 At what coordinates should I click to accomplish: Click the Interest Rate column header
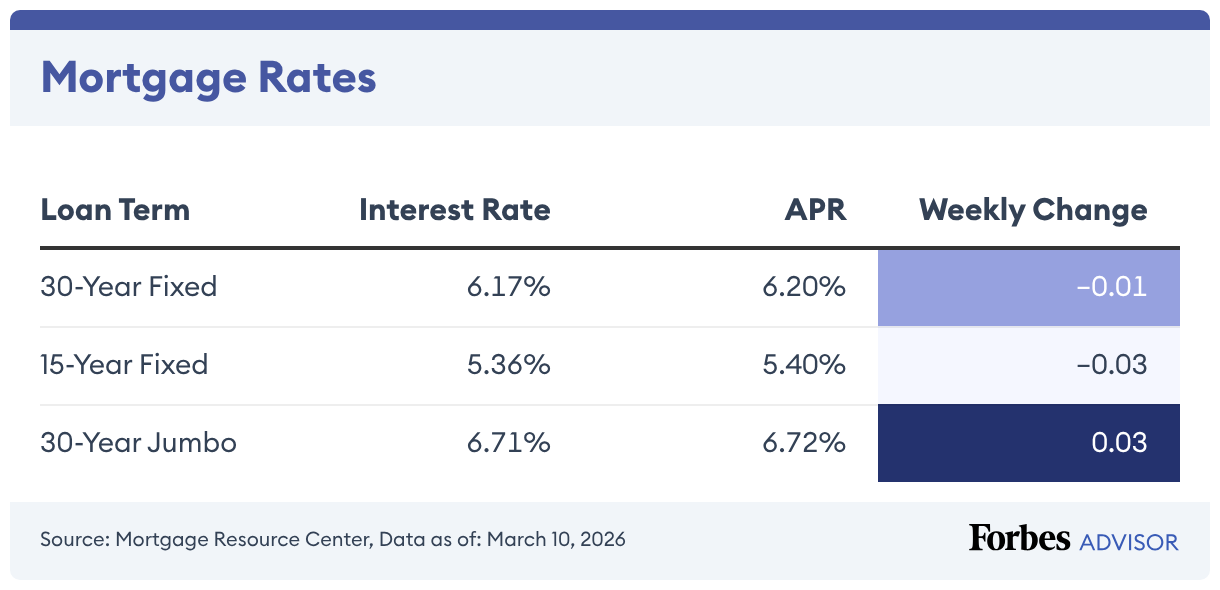454,210
